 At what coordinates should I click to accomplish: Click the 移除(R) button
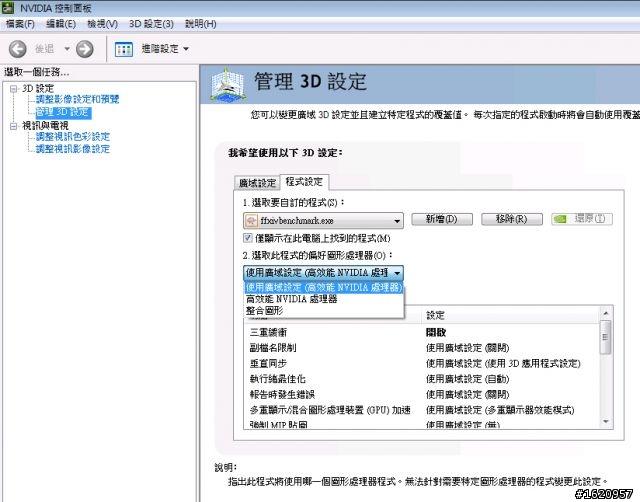512,219
